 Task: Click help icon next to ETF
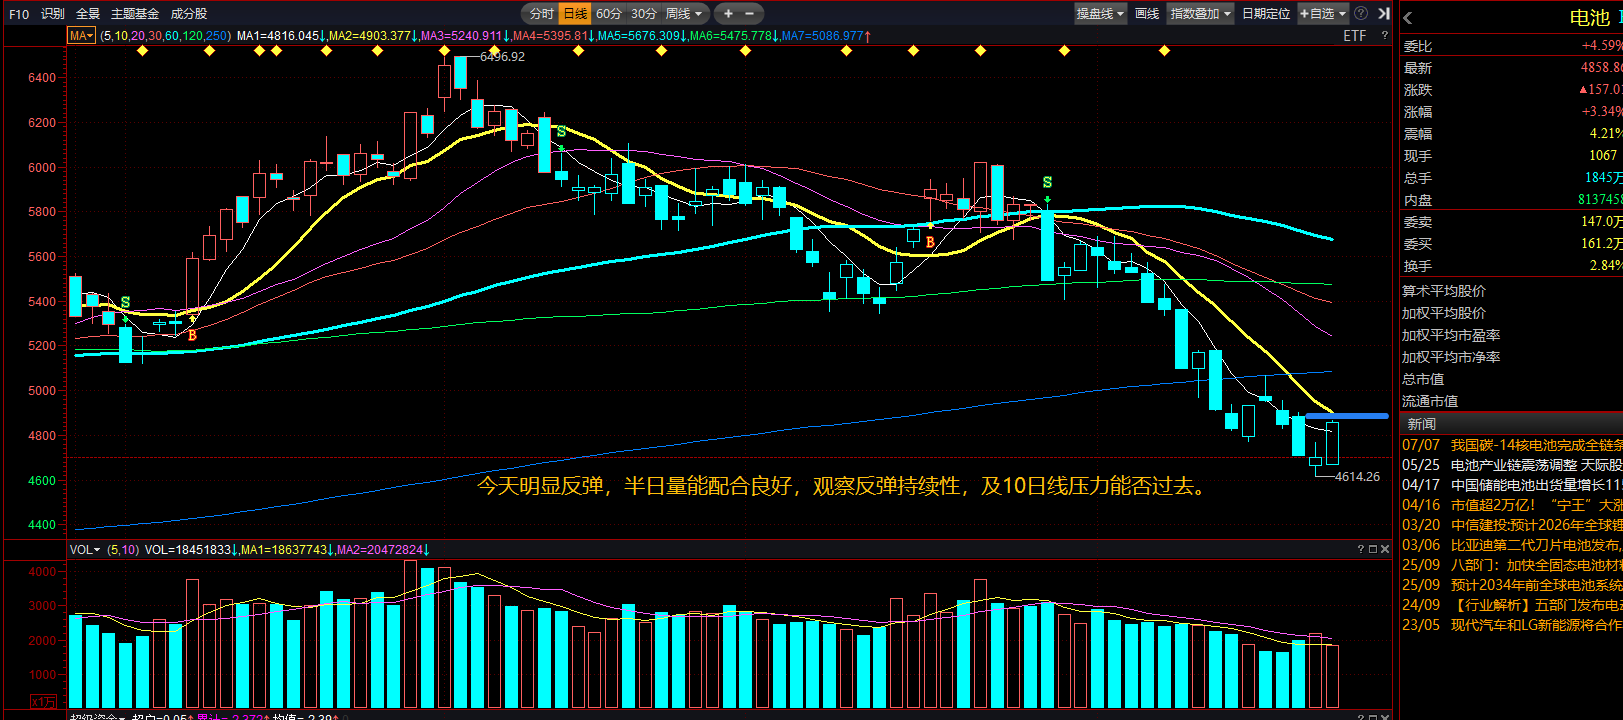pyautogui.click(x=1384, y=36)
